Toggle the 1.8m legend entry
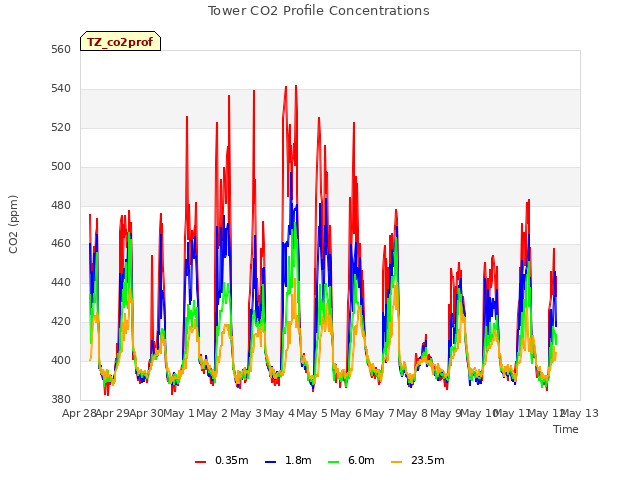The width and height of the screenshot is (640, 480). [x=288, y=460]
